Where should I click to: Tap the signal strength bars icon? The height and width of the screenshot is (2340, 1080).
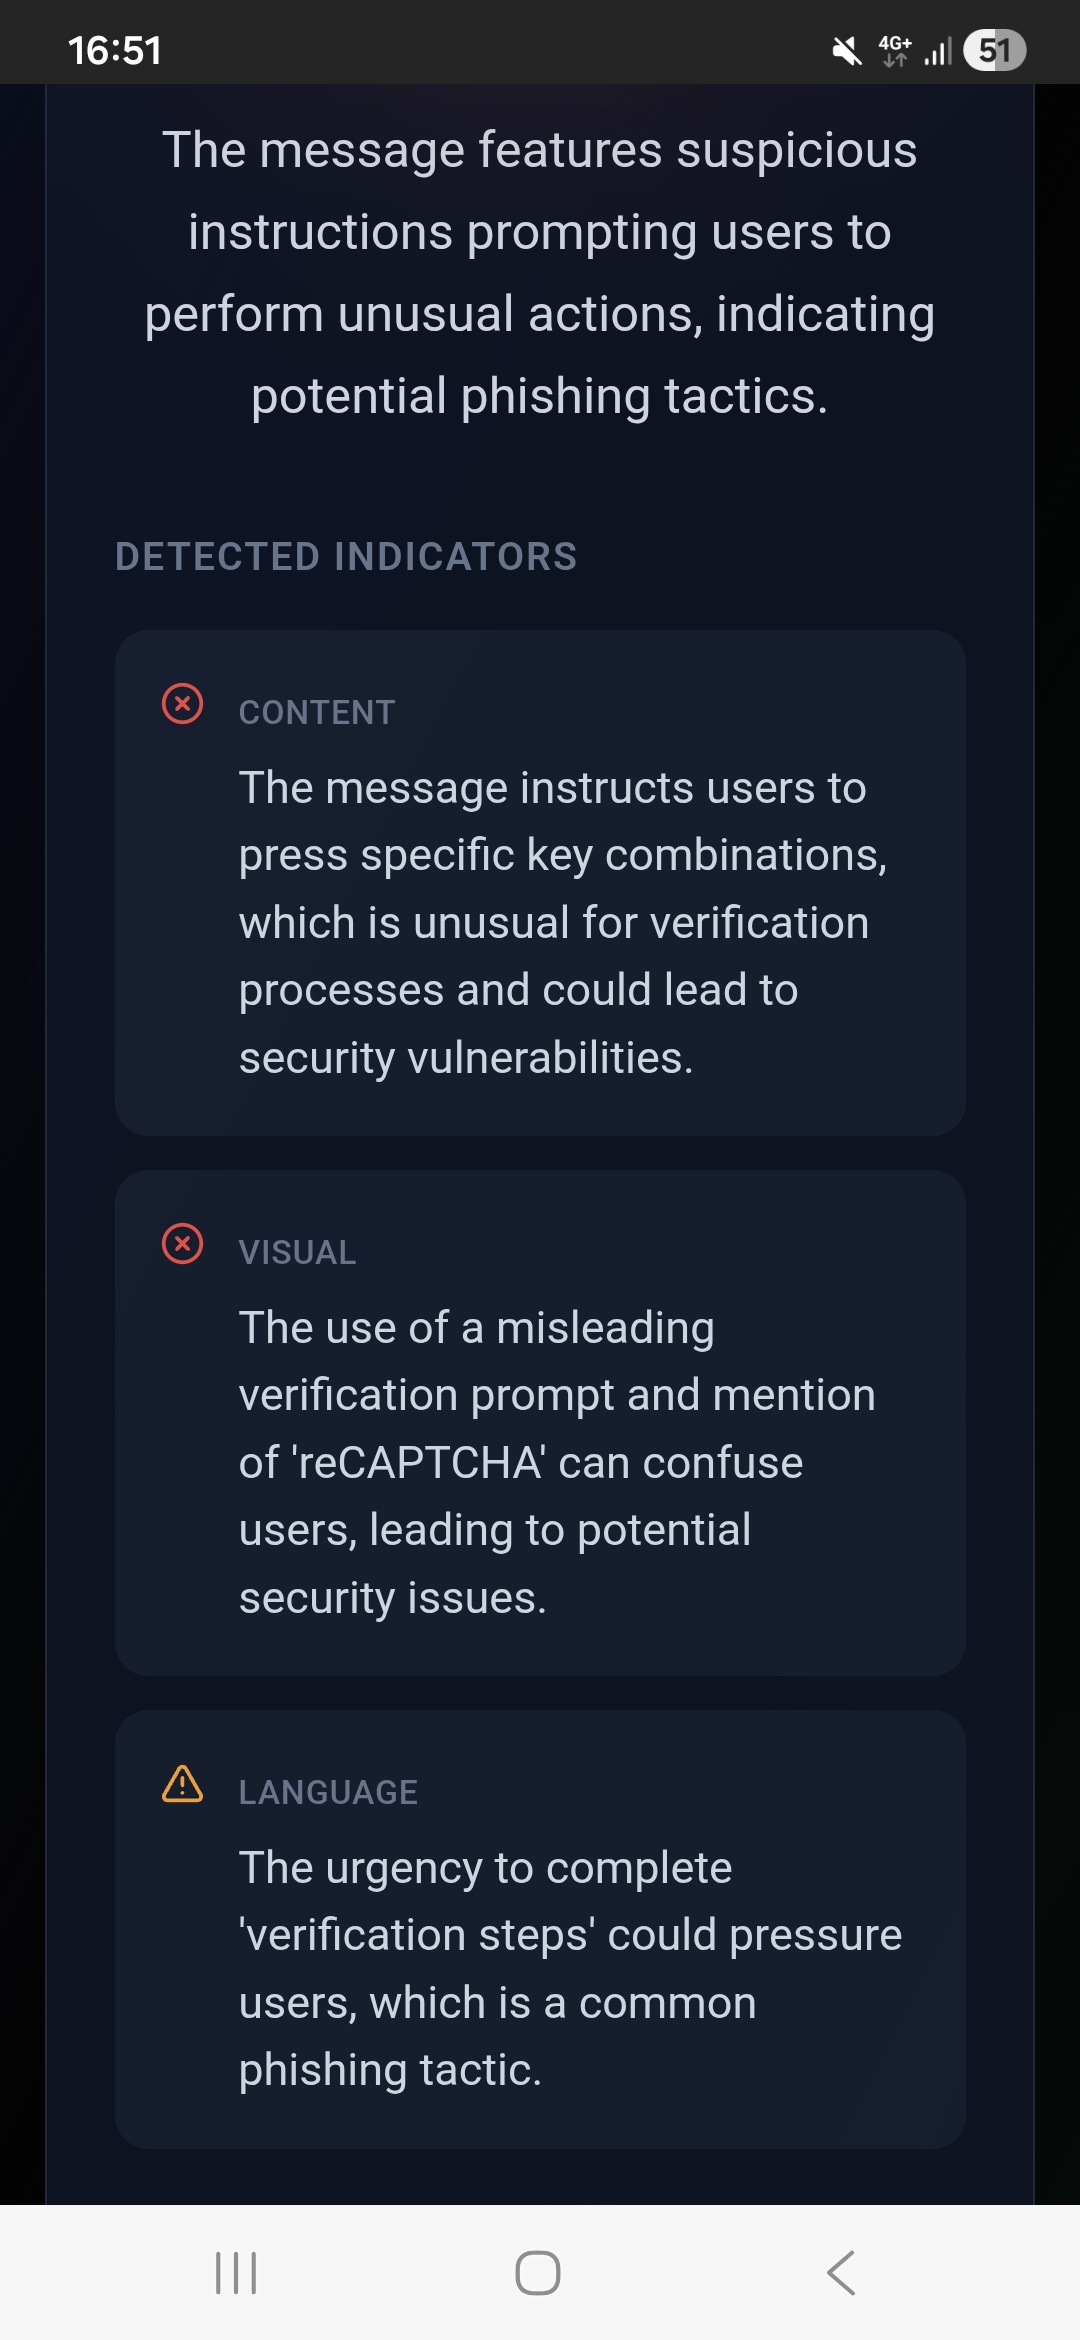[938, 51]
